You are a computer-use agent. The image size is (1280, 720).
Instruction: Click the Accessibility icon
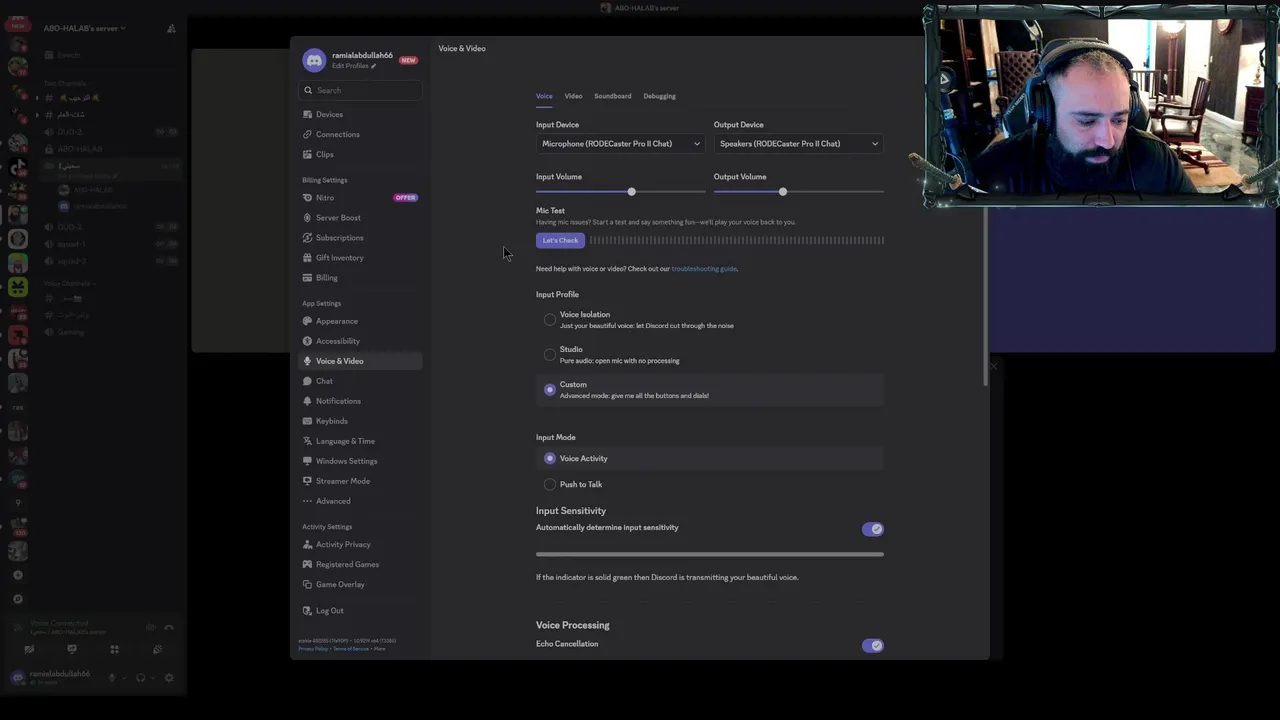308,341
